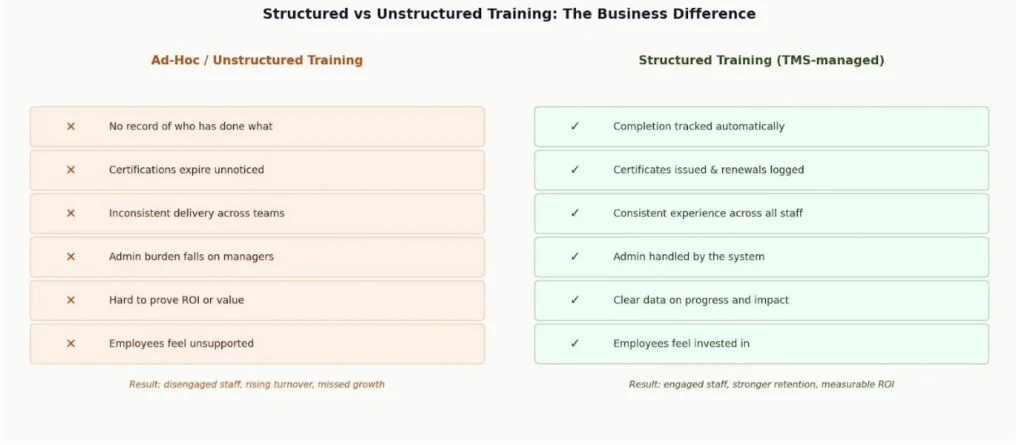Click the checkmark next to "Certificates issued & renewals logged"
The height and width of the screenshot is (445, 1024).
pos(575,170)
